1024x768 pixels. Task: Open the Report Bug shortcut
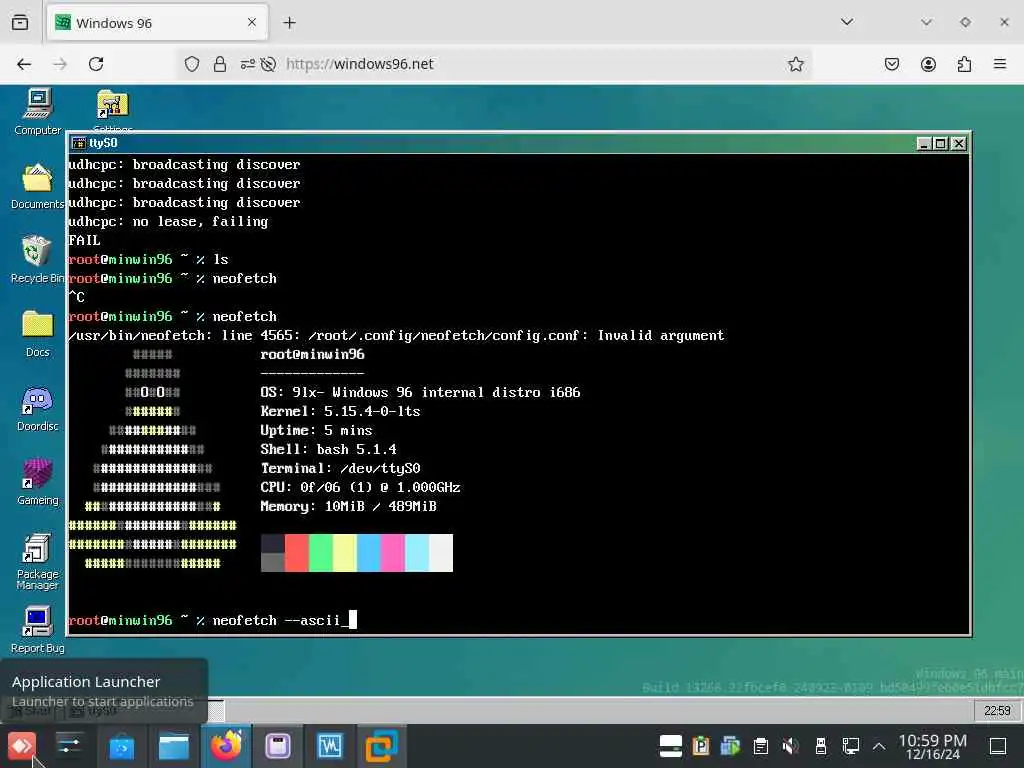pos(37,630)
